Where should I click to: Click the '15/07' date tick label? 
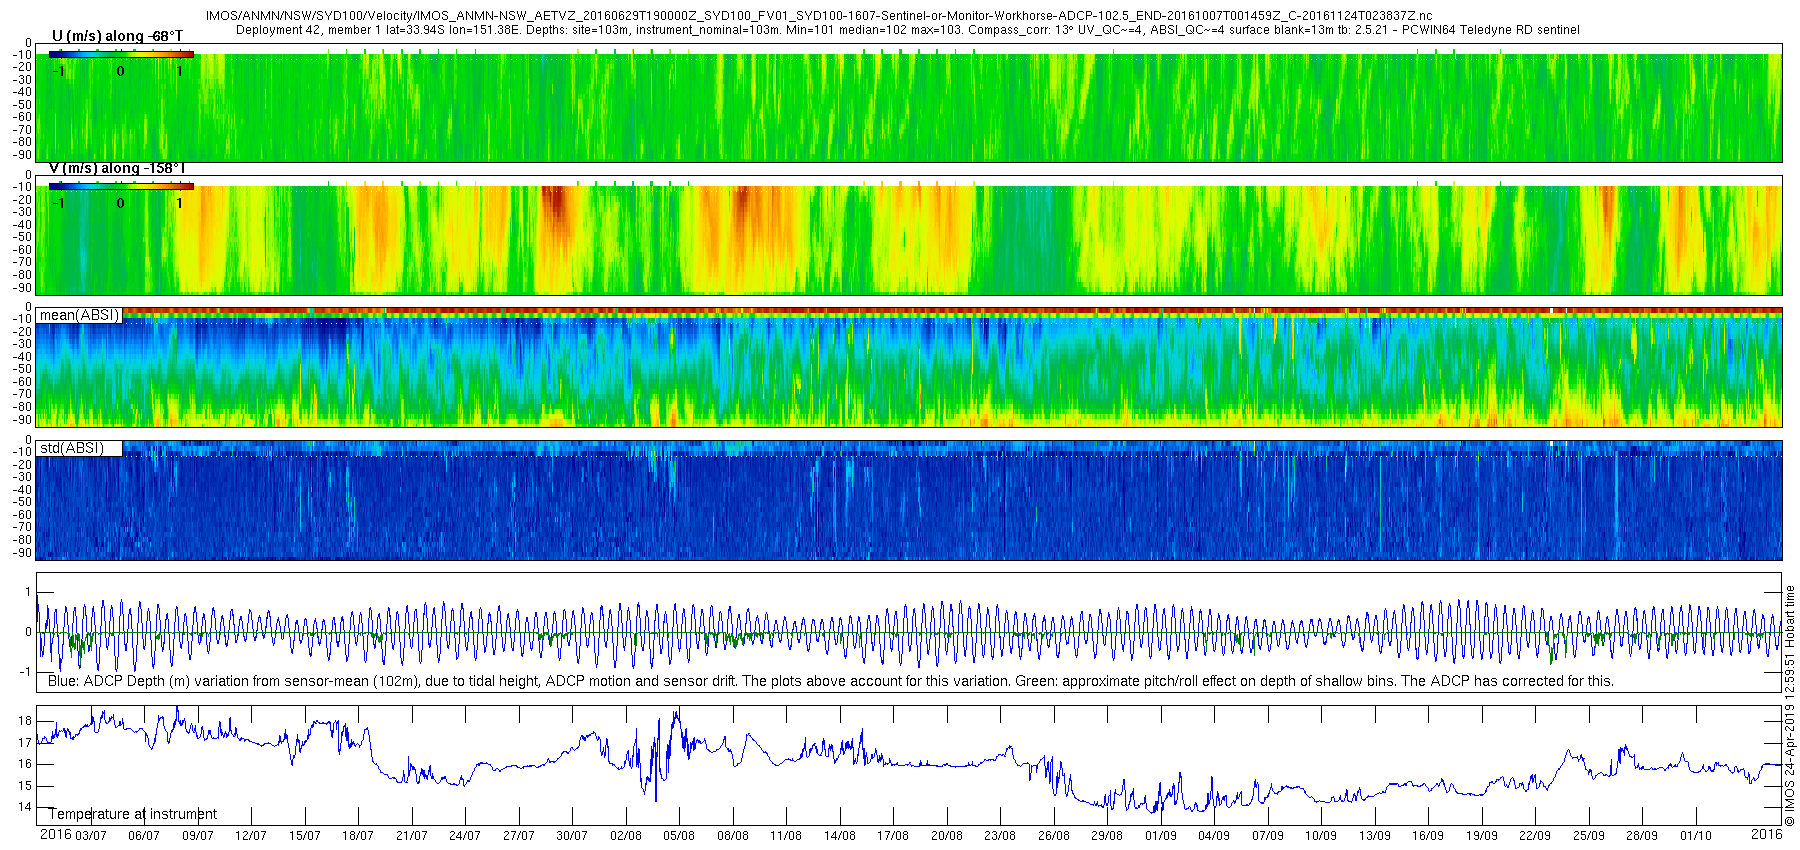[x=305, y=835]
